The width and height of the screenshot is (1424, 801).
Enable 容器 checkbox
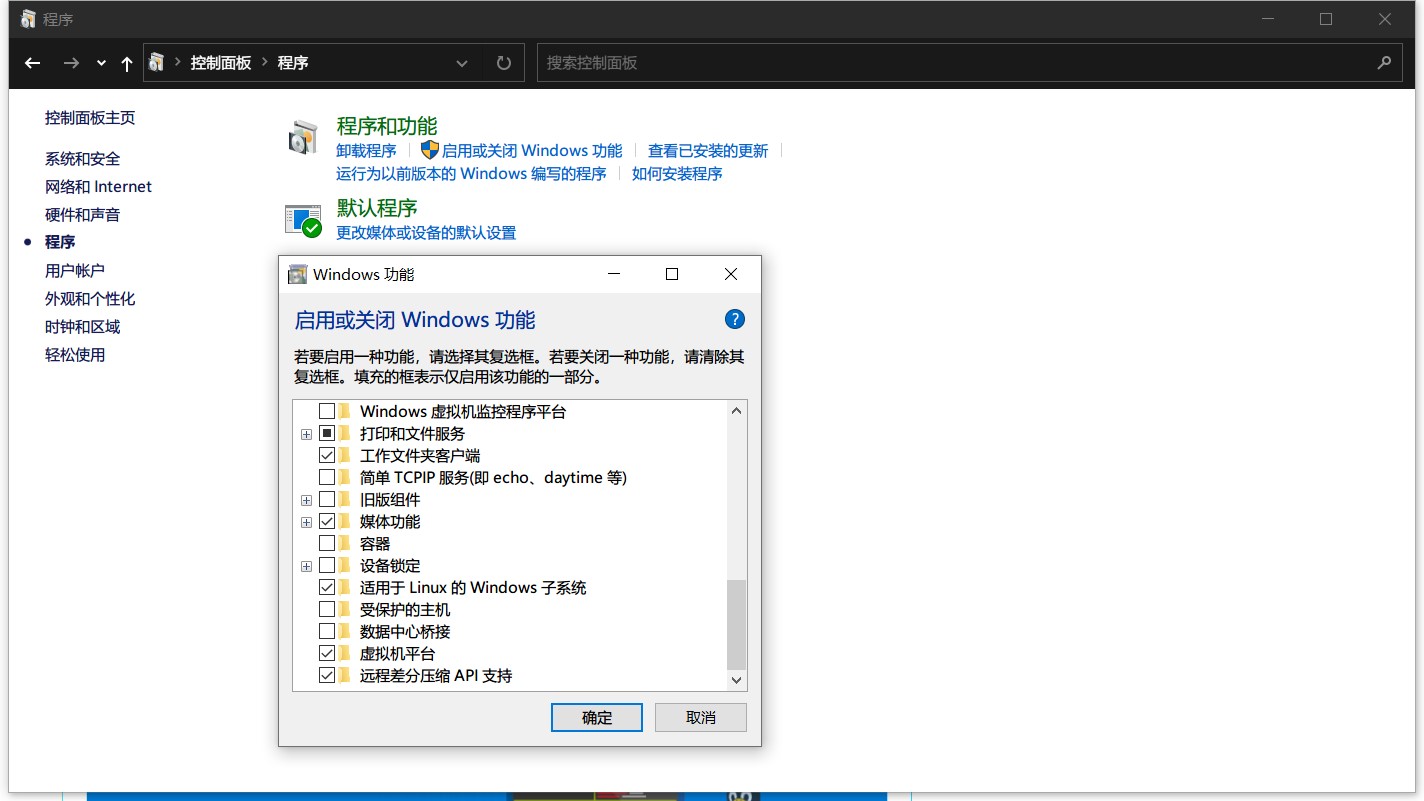click(x=327, y=543)
